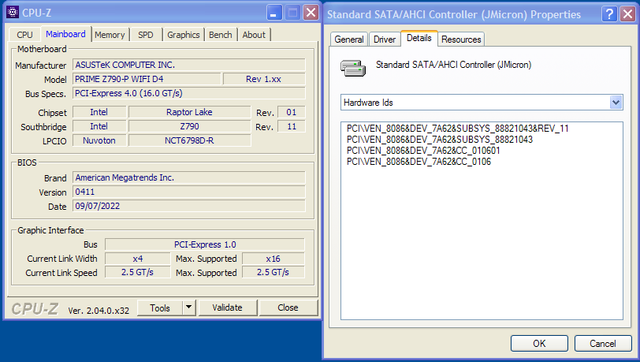Close the CPU-Z window with X
The width and height of the screenshot is (640, 362).
click(311, 13)
